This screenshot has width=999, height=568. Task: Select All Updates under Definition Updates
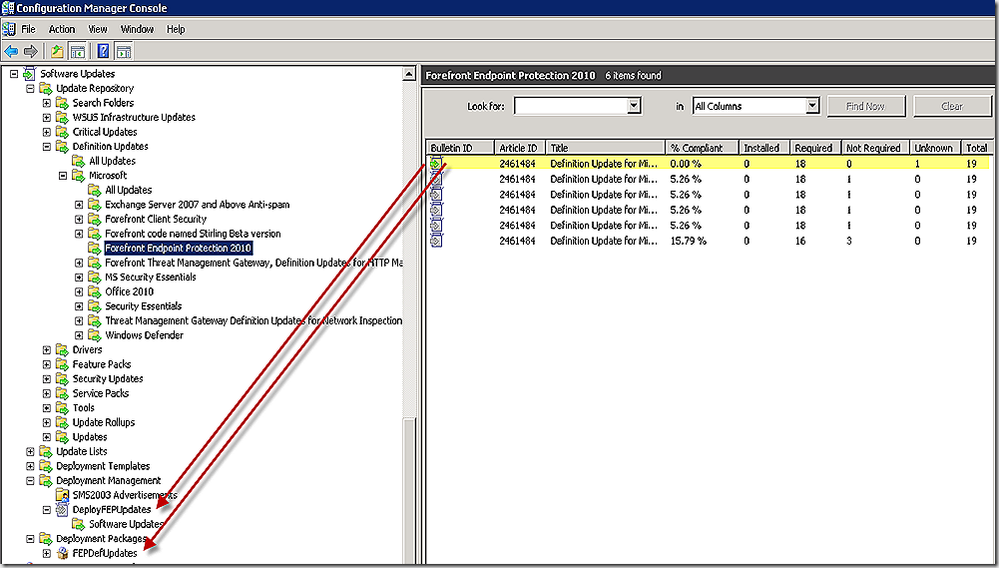(x=112, y=161)
